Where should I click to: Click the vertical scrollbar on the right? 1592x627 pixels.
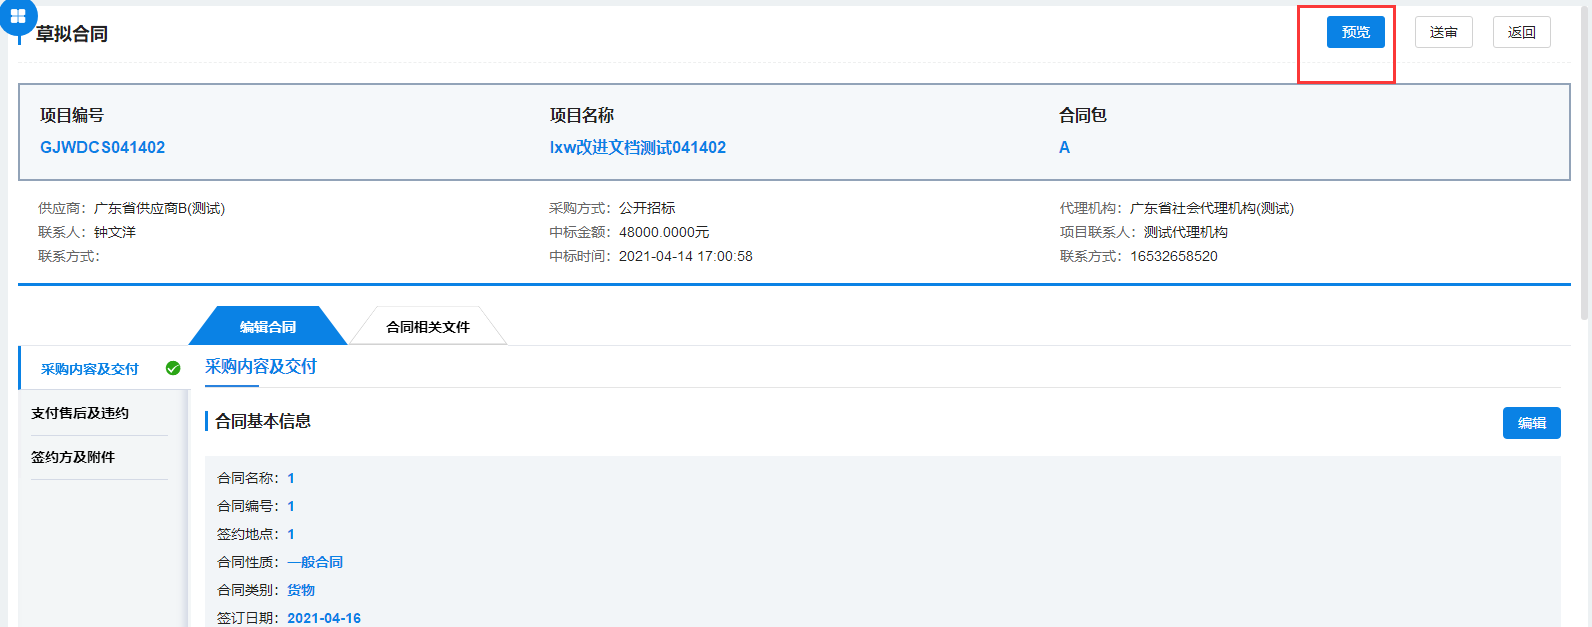[x=1584, y=160]
